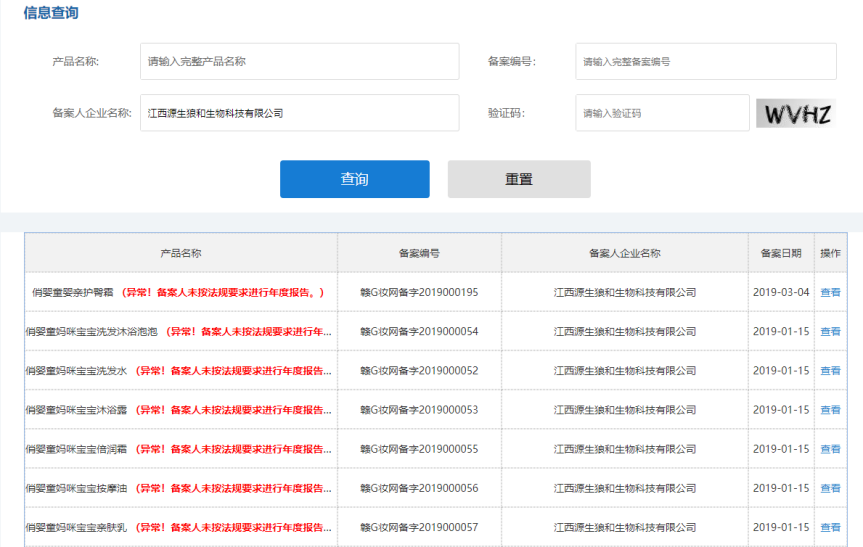Open 查看 link for record 2019000055
This screenshot has width=863, height=547.
click(x=830, y=449)
